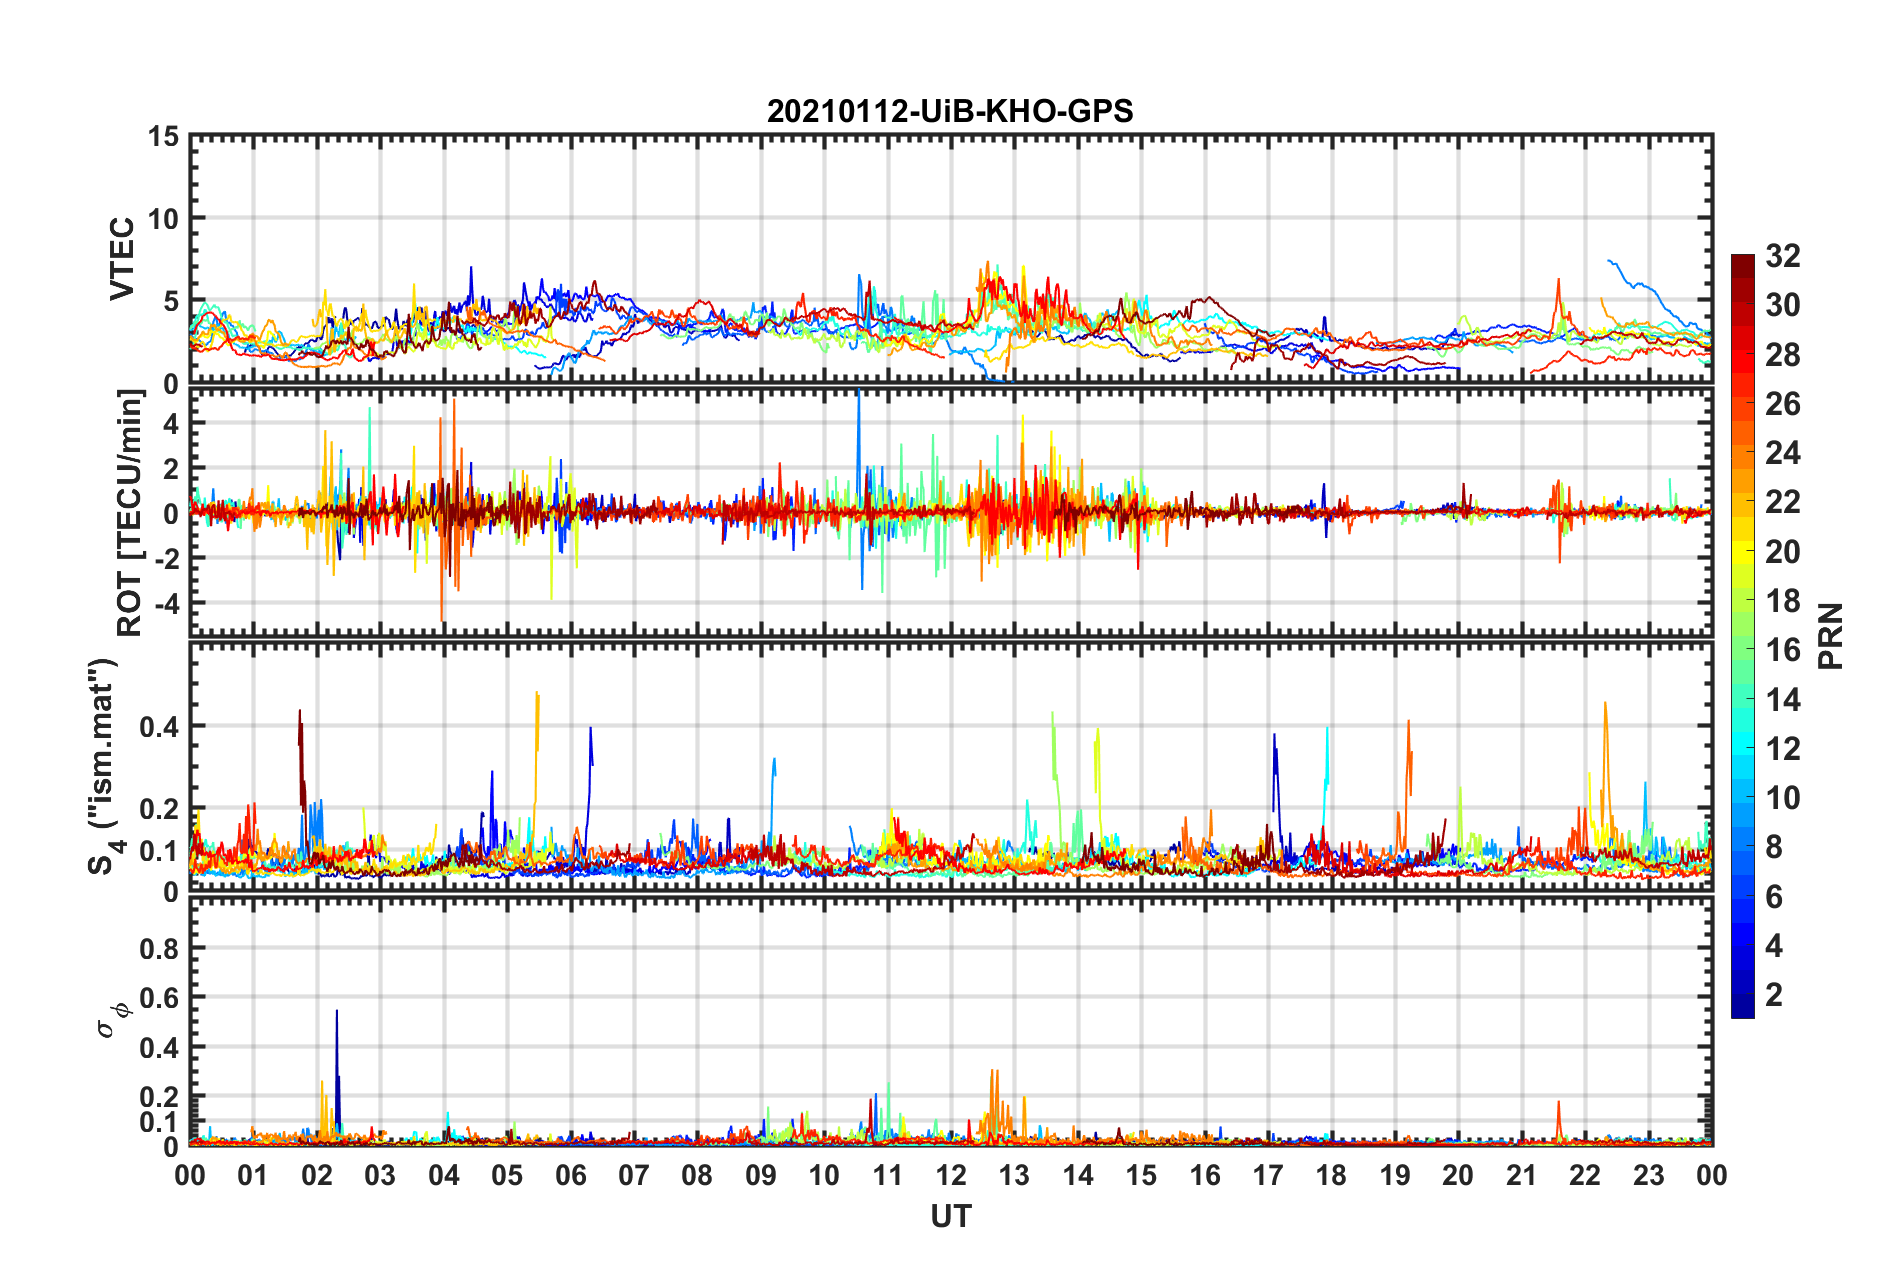Click the dark blue bottom of the PRN colorbar

(x=1743, y=1008)
